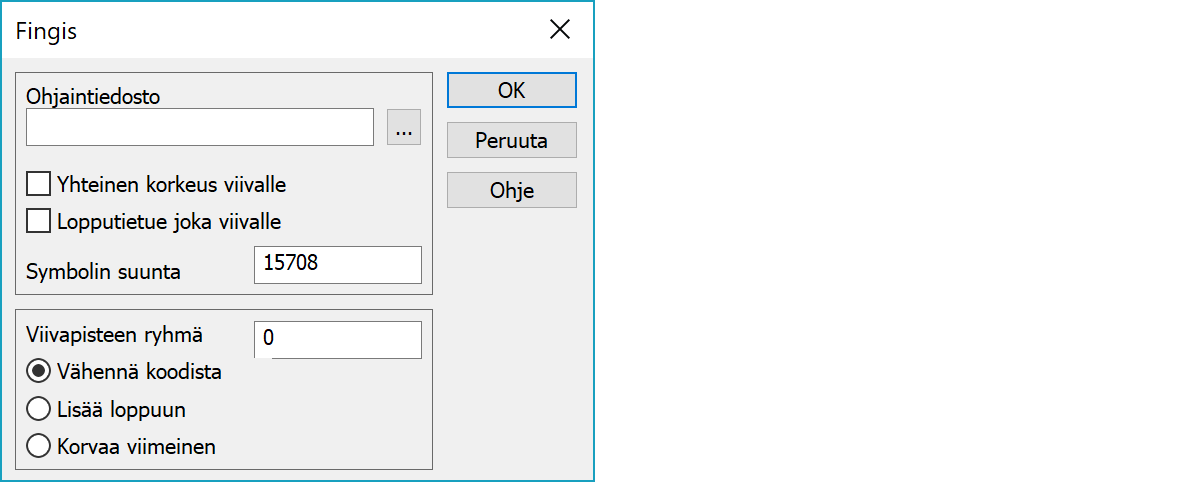The height and width of the screenshot is (482, 1200).
Task: Open help via the Ohje button
Action: coord(511,190)
